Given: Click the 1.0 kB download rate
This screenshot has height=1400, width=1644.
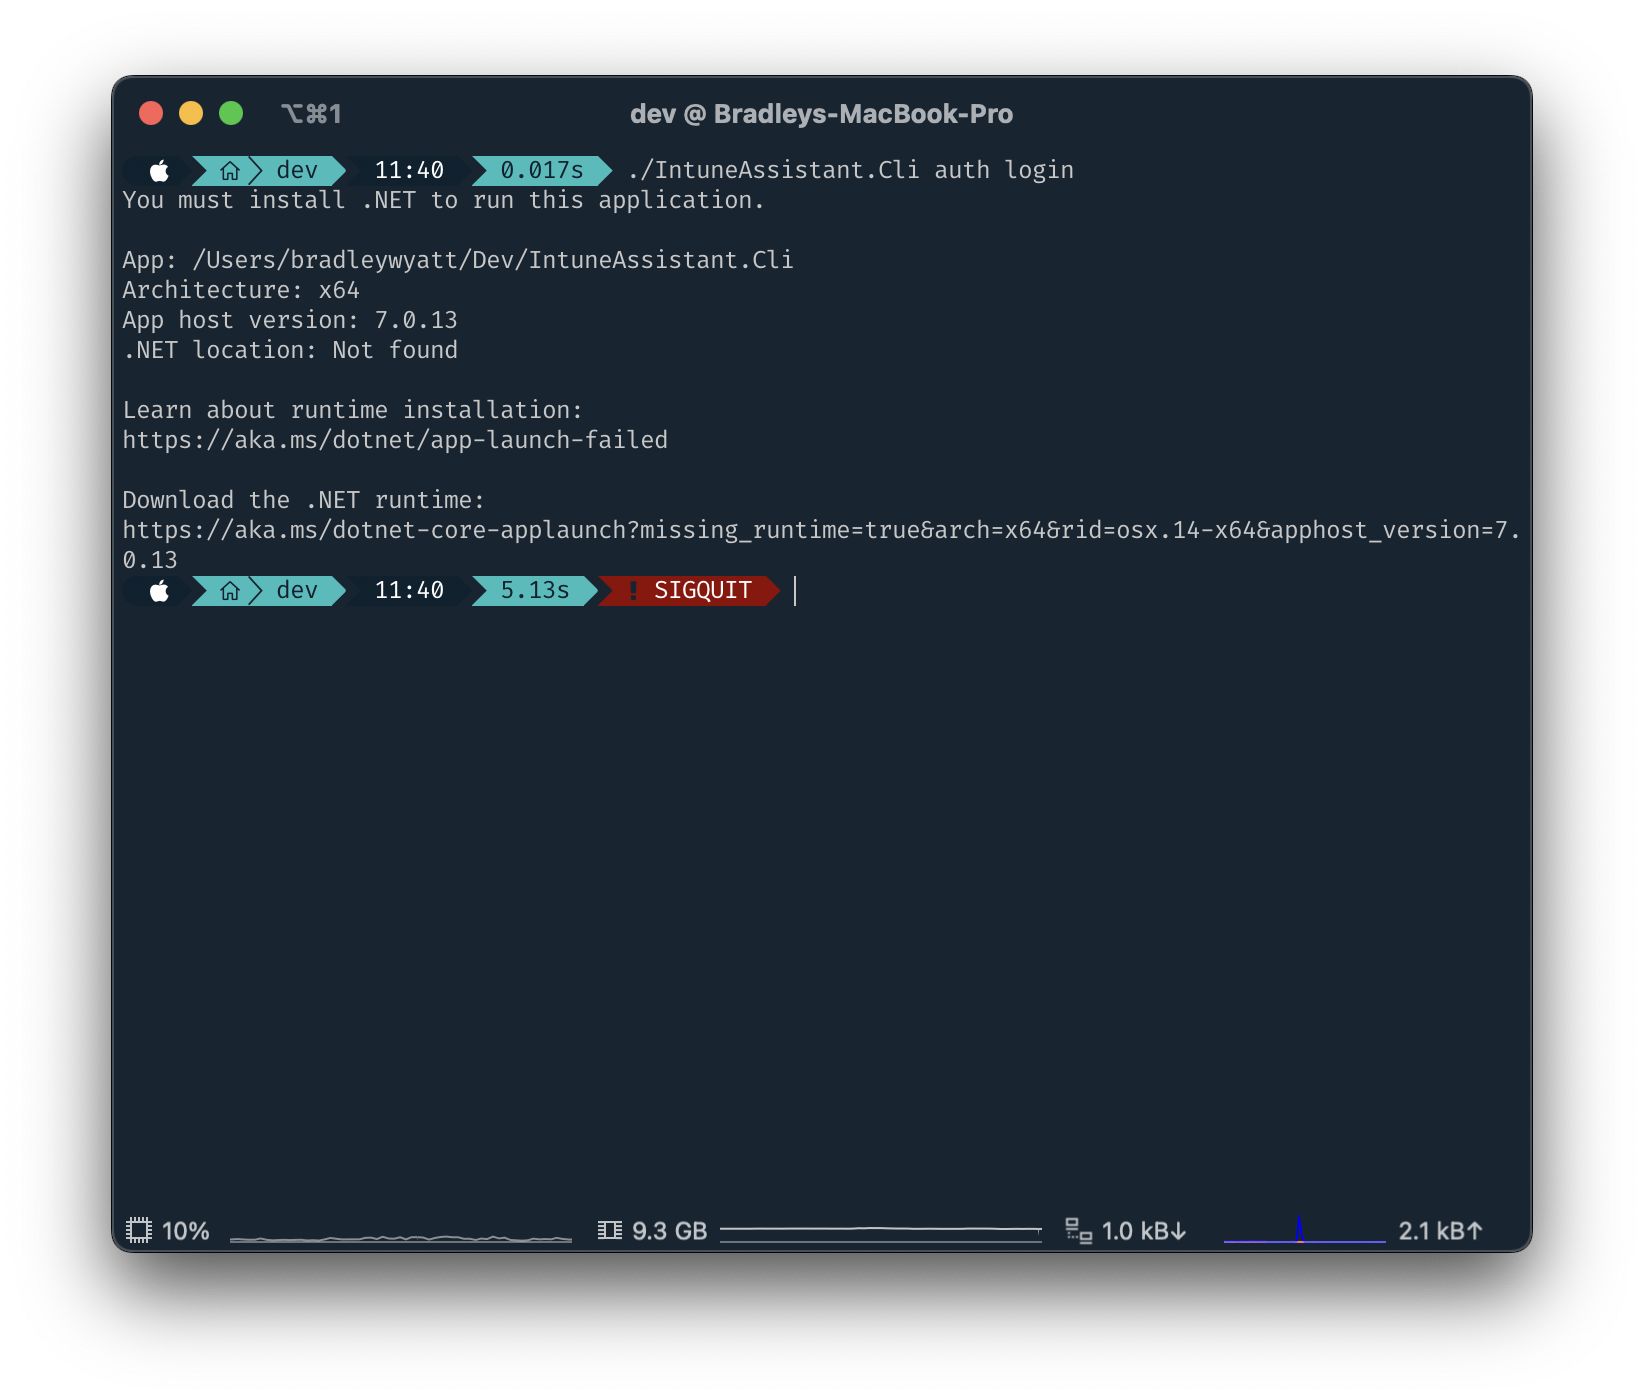Looking at the screenshot, I should click(1144, 1231).
